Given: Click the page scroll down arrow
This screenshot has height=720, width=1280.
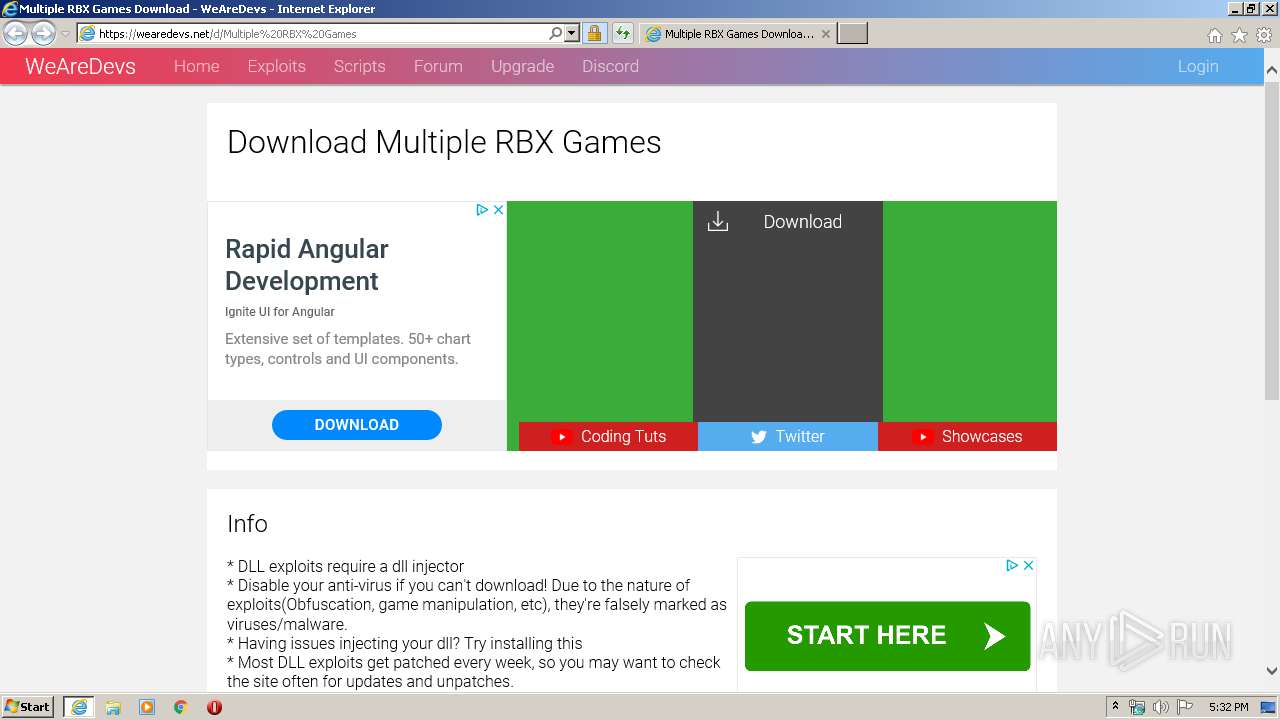Looking at the screenshot, I should pos(1272,671).
